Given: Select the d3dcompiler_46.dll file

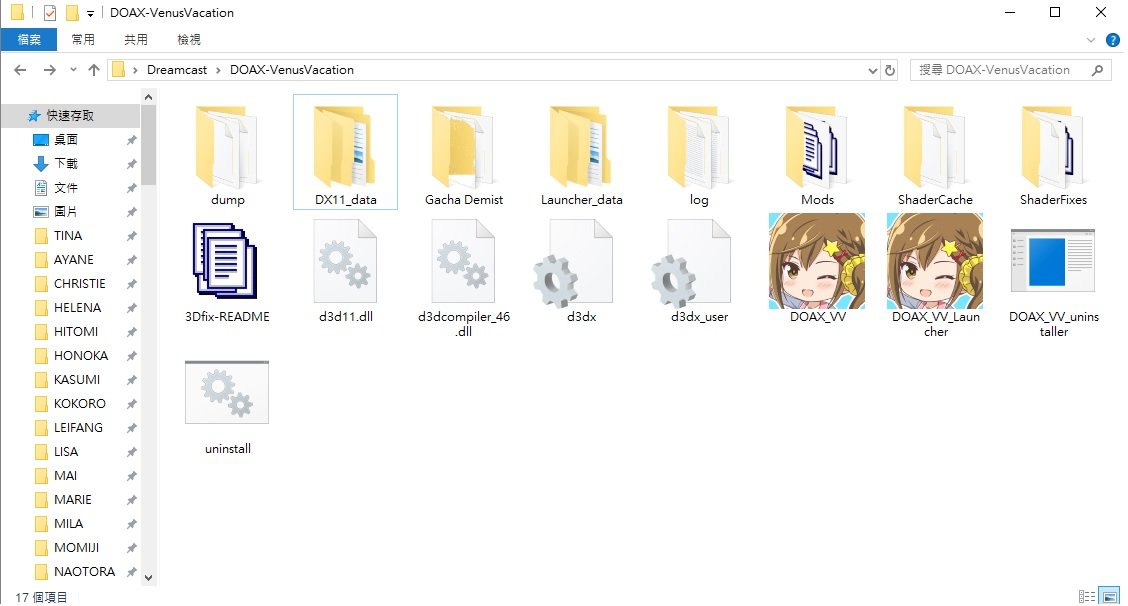Looking at the screenshot, I should [463, 278].
